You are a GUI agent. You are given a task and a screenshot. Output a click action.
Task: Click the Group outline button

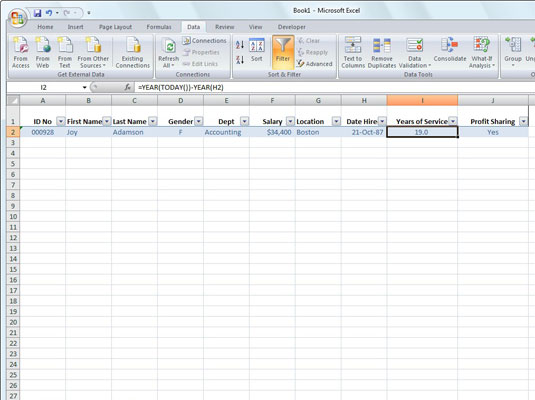click(x=513, y=53)
